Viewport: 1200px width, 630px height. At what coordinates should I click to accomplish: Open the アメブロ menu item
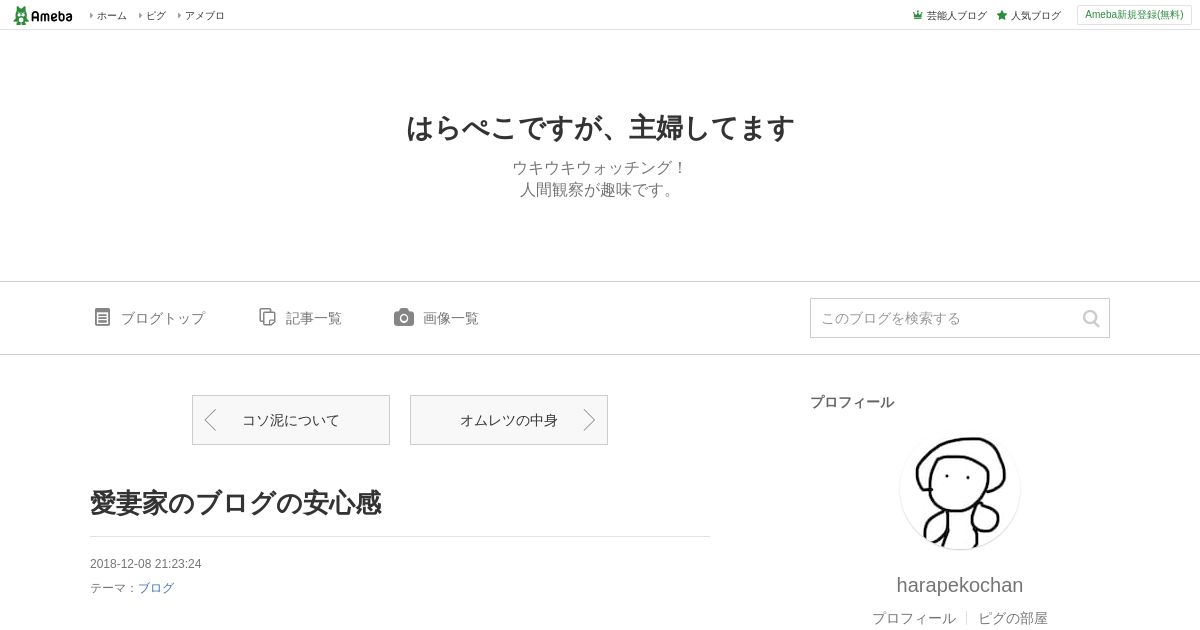(204, 15)
